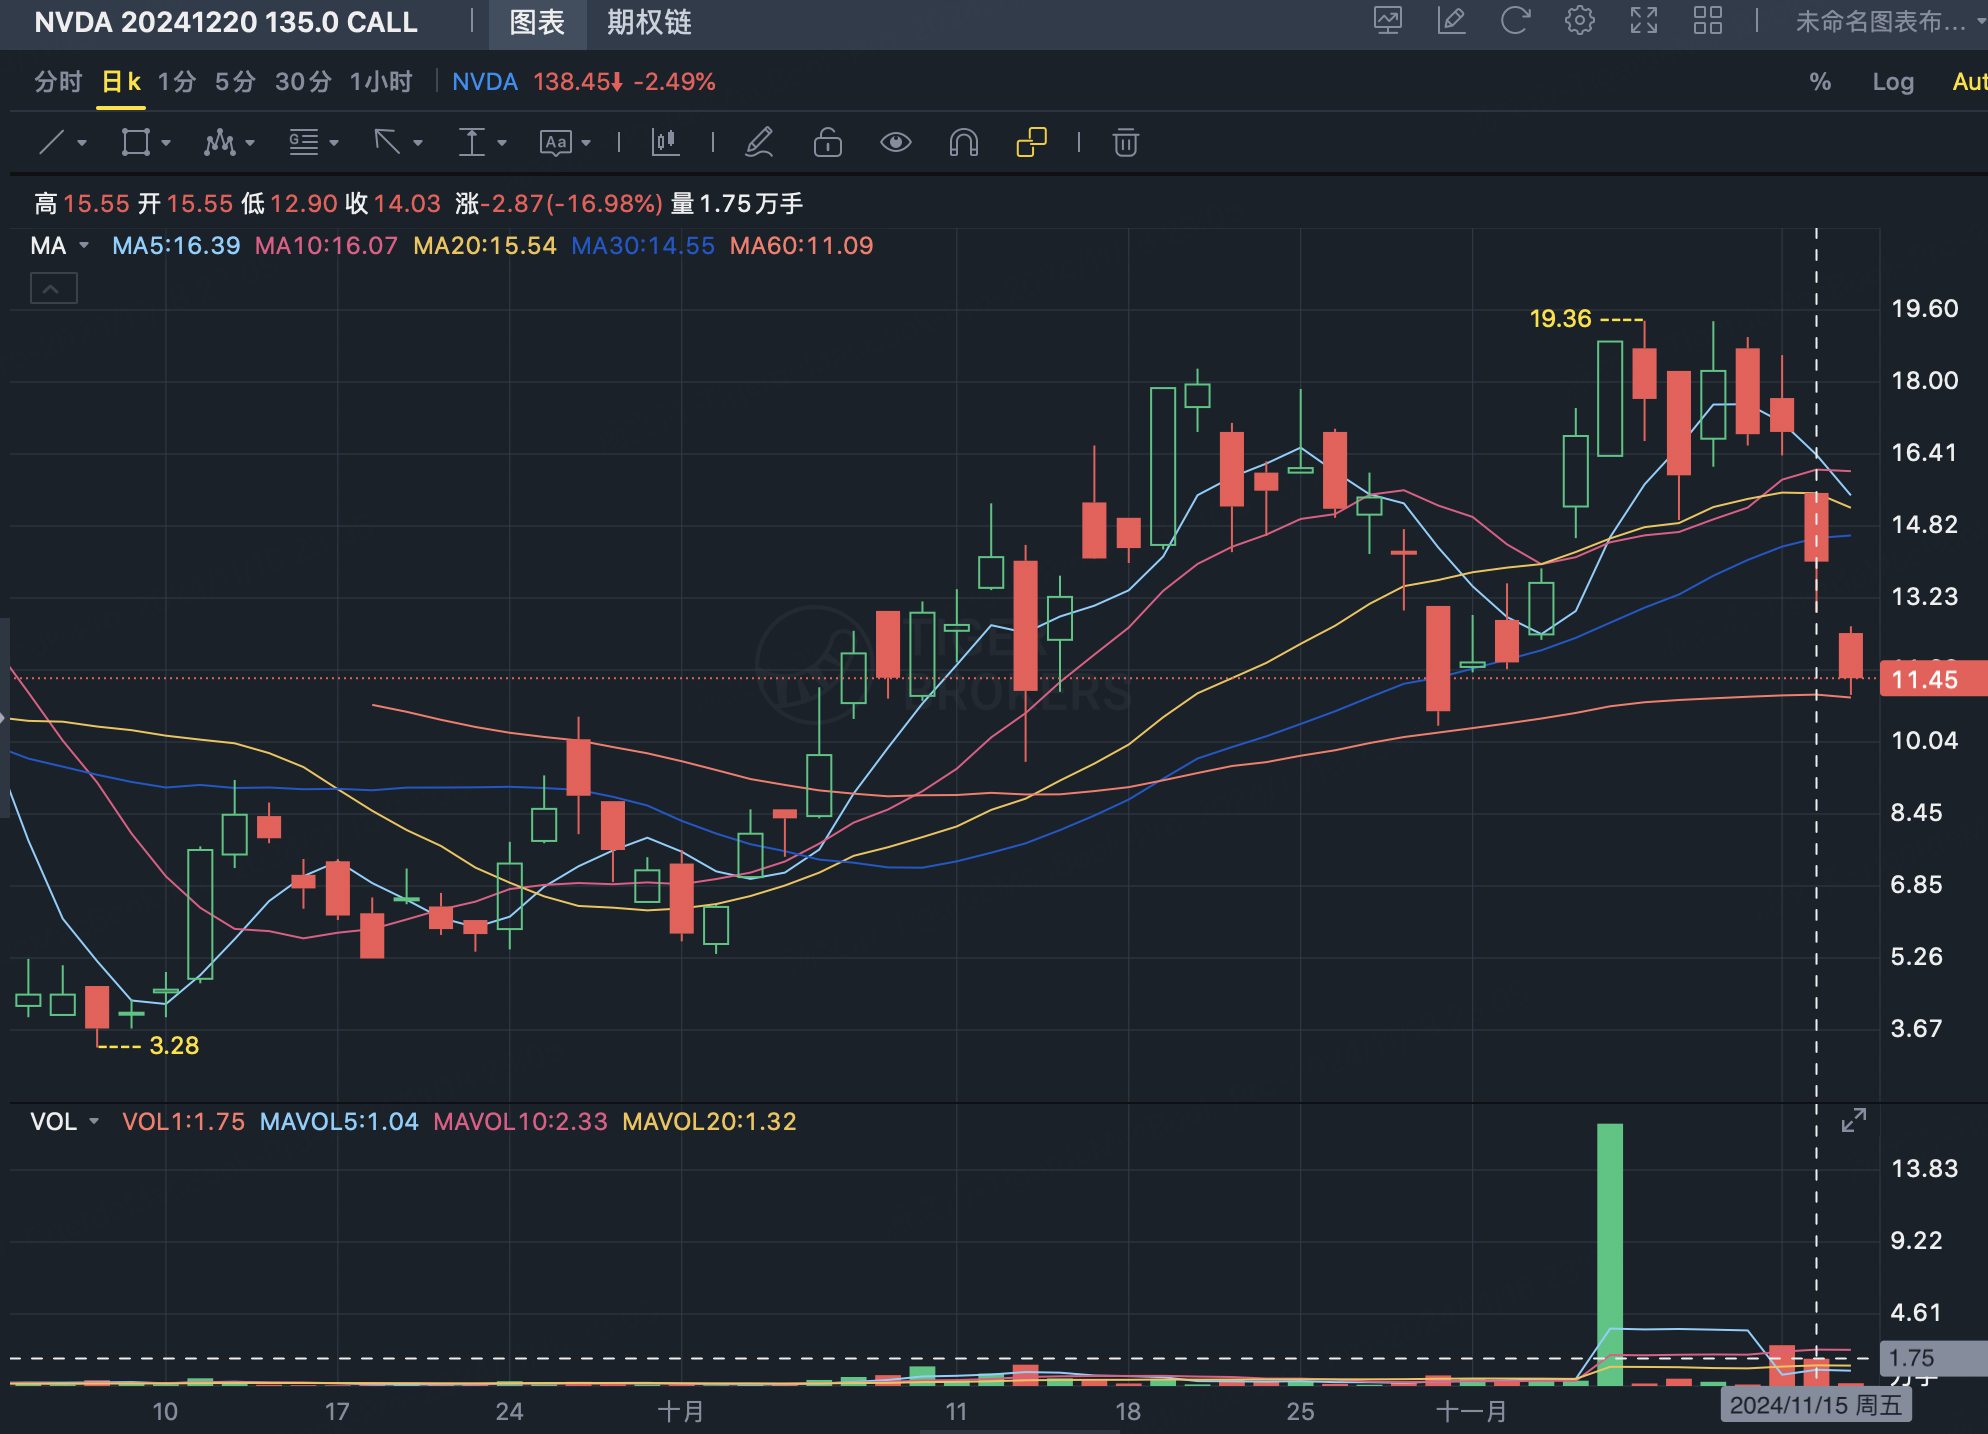The width and height of the screenshot is (1988, 1434).
Task: Open chart settings gear icon
Action: (1579, 21)
